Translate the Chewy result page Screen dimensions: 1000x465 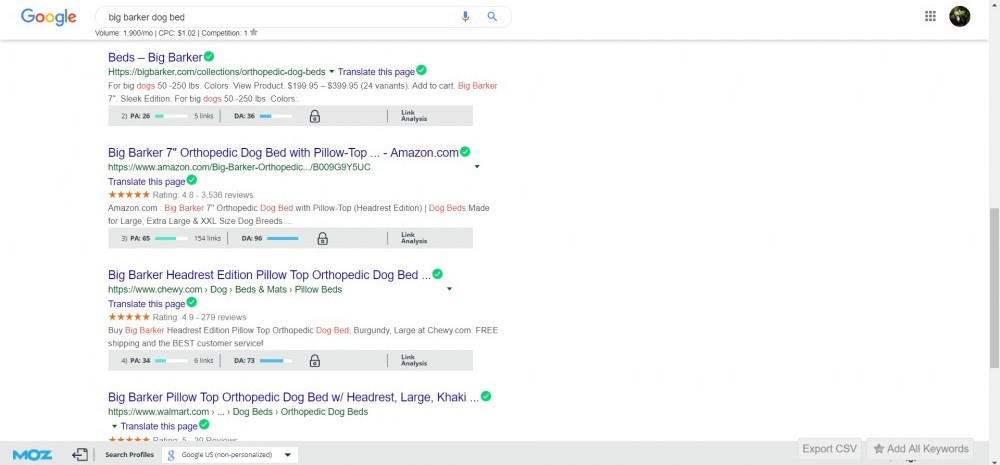tap(147, 304)
